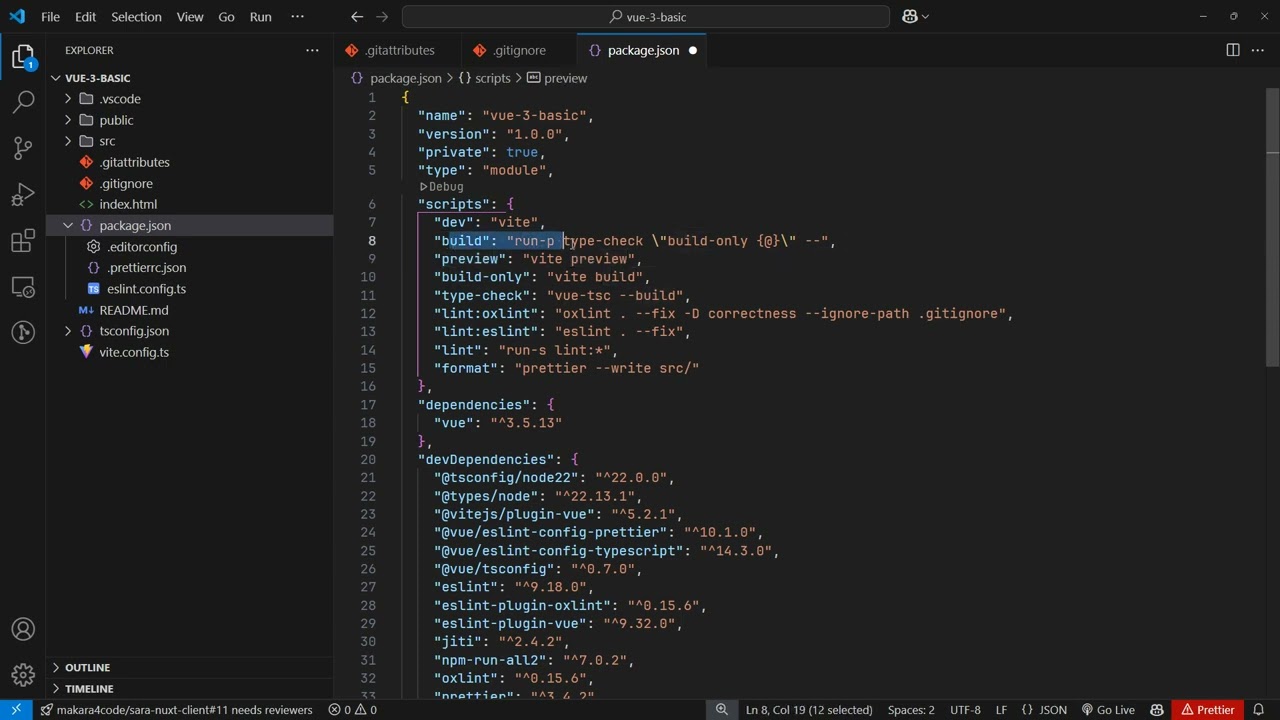
Task: Click the LF end-of-line indicator
Action: [1001, 710]
